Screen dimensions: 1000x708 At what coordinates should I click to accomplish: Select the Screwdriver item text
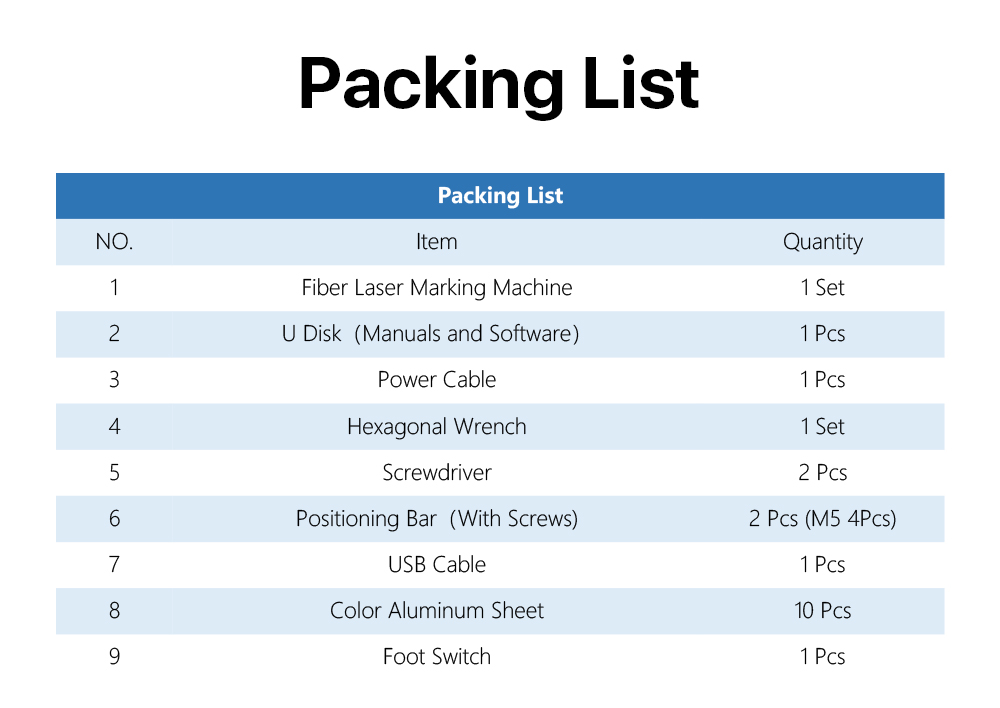(x=437, y=473)
